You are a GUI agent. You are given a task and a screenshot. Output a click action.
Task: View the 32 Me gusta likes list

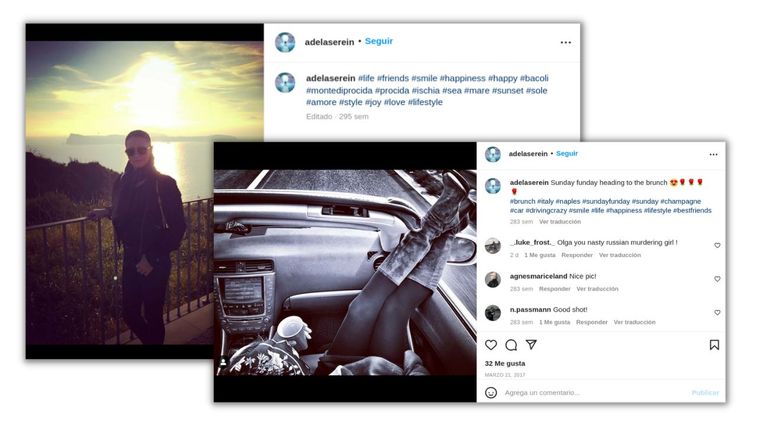(x=505, y=363)
